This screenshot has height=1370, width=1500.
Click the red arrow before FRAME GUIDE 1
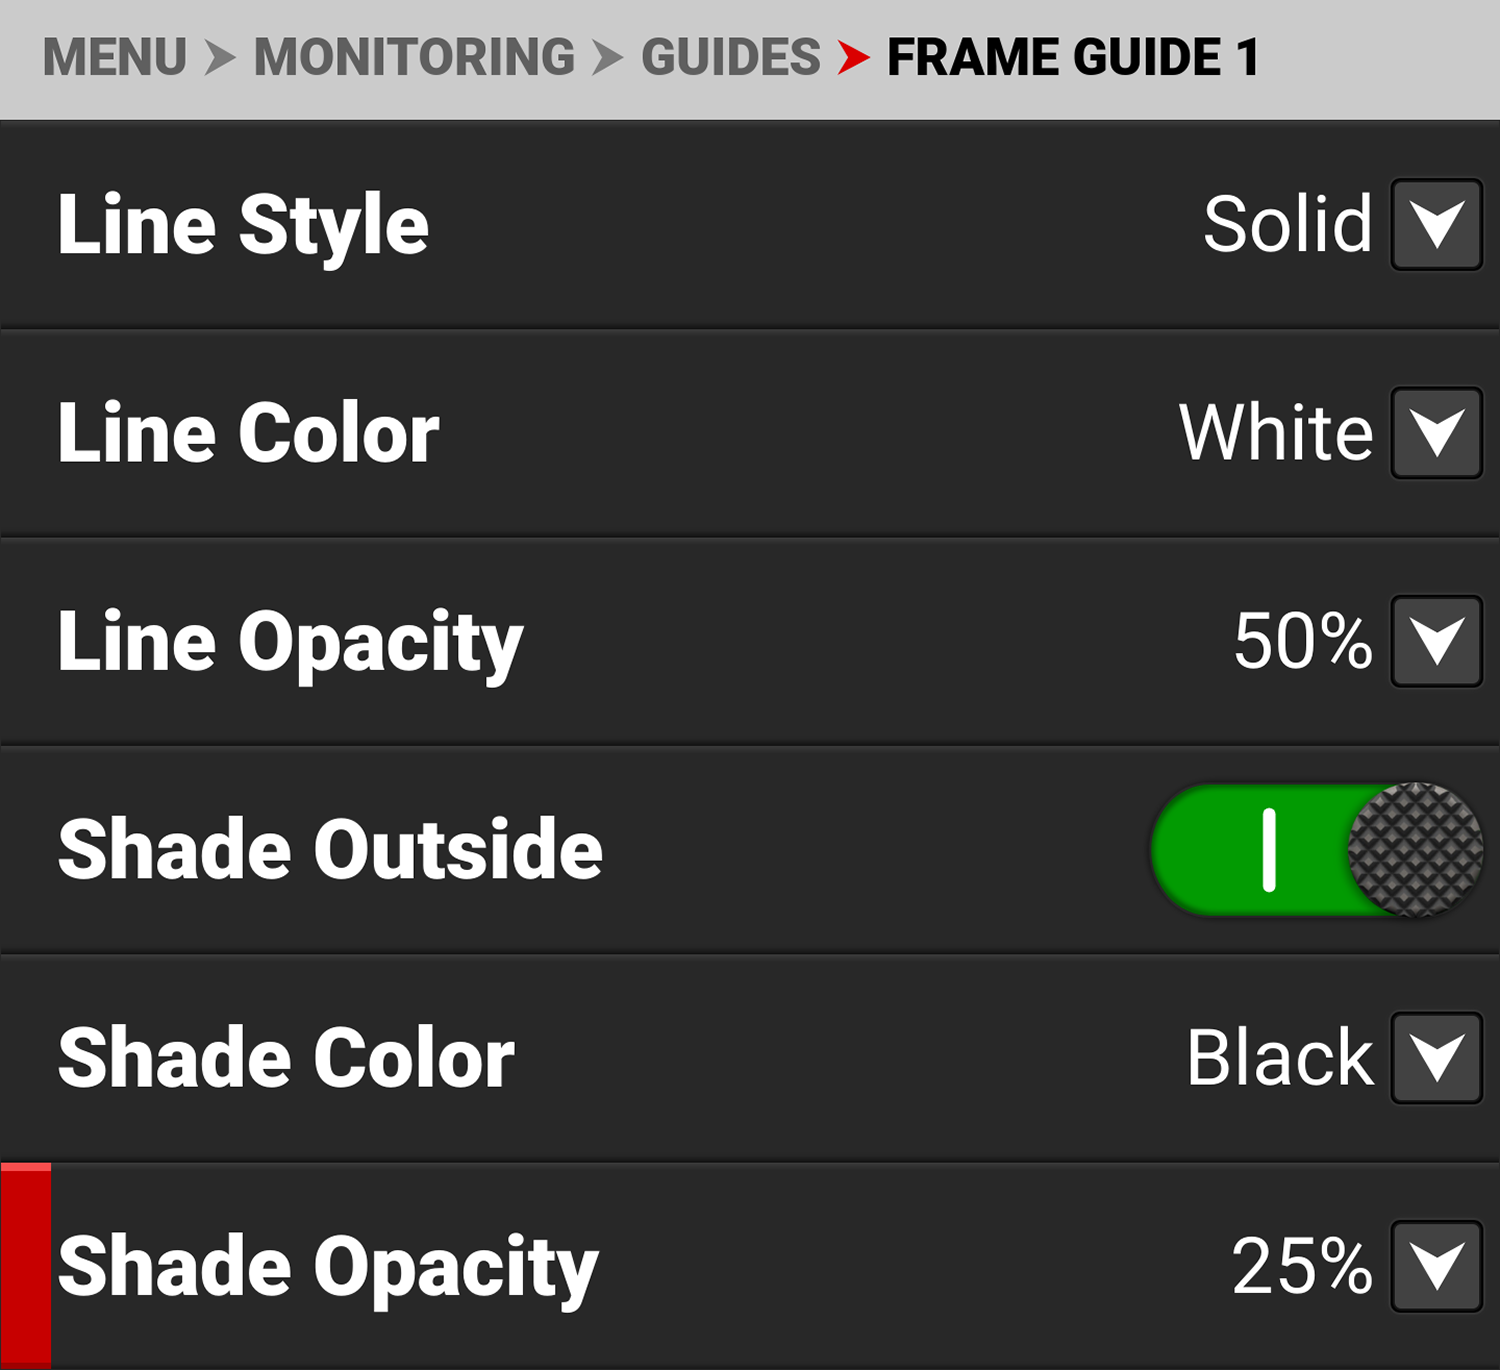[x=853, y=57]
